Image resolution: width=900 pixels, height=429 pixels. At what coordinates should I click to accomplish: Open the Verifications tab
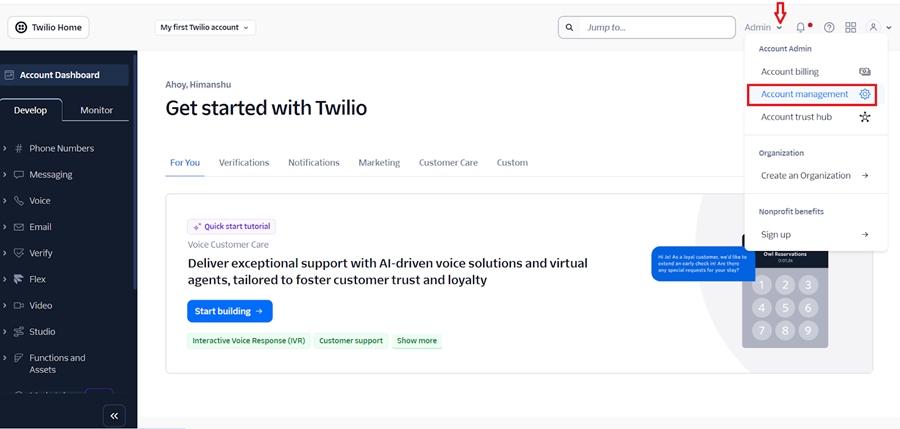coord(244,163)
